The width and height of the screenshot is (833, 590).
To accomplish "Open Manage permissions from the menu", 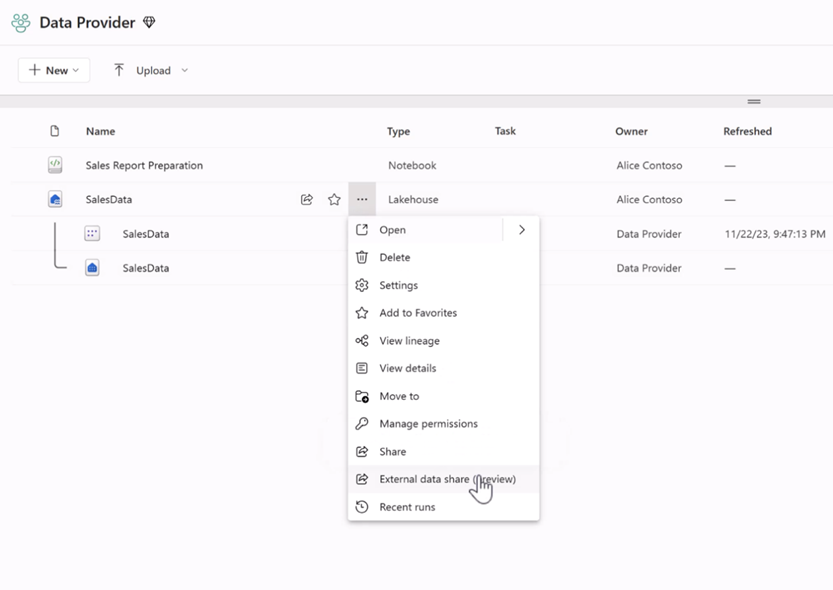I will pos(428,424).
